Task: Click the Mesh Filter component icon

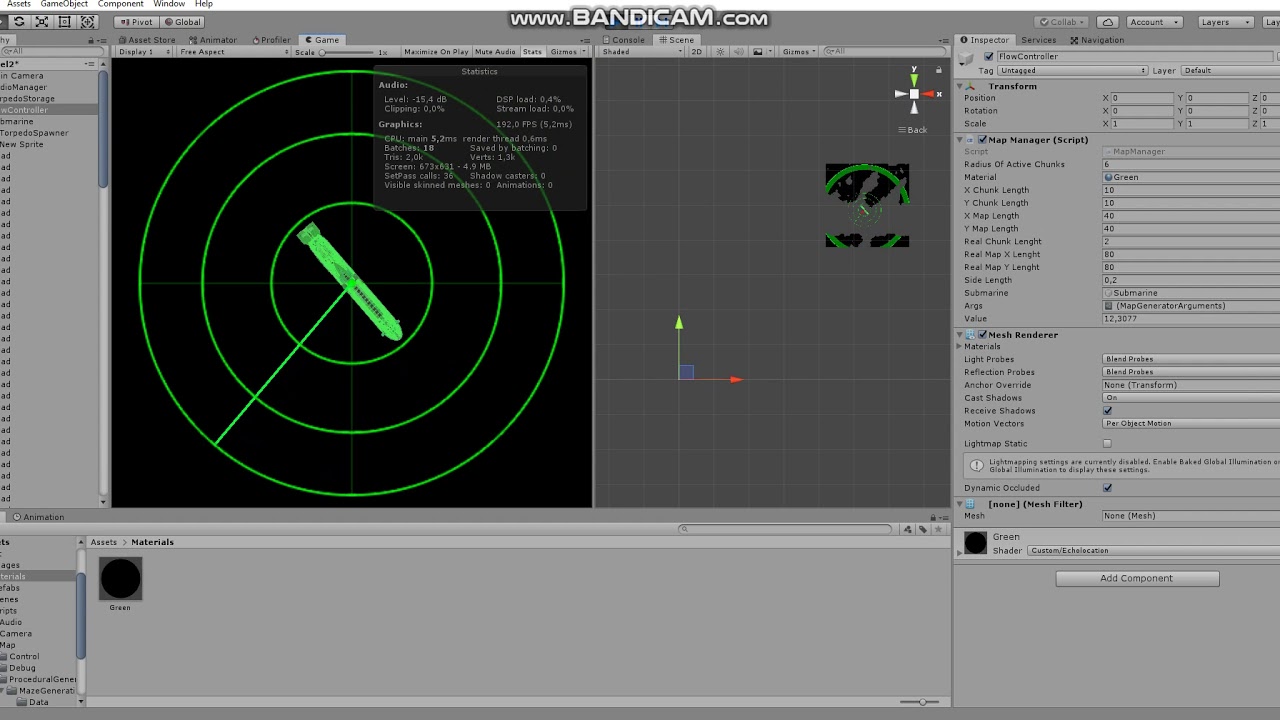Action: coord(970,504)
